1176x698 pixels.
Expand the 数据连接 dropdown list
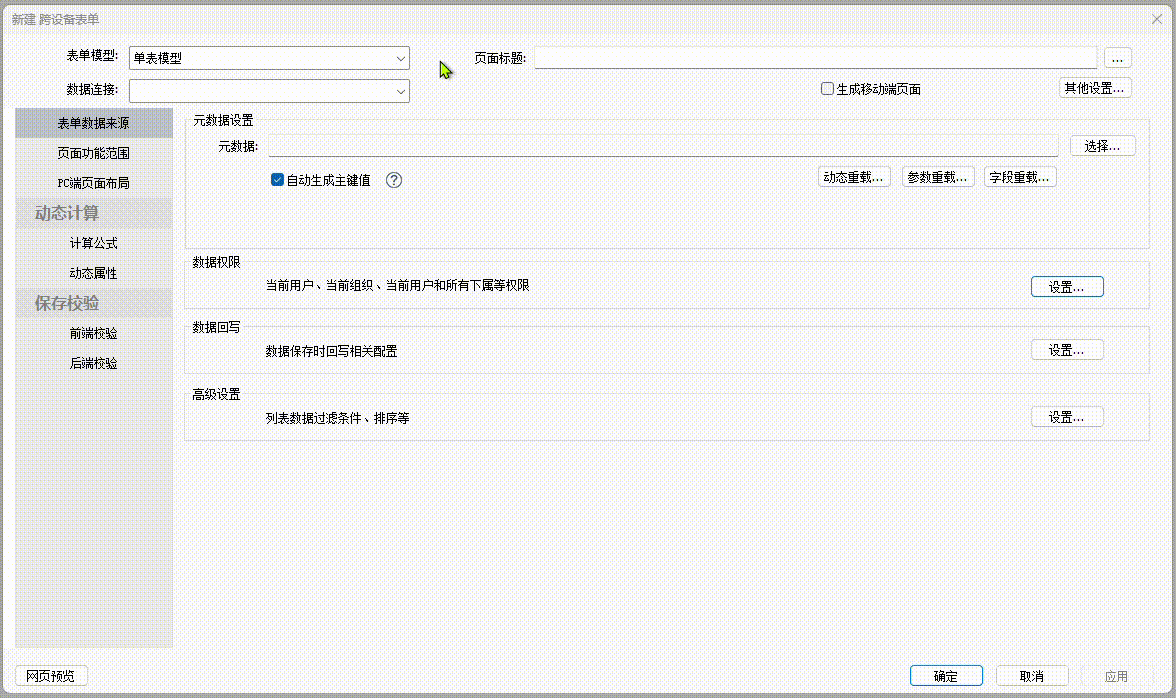400,90
